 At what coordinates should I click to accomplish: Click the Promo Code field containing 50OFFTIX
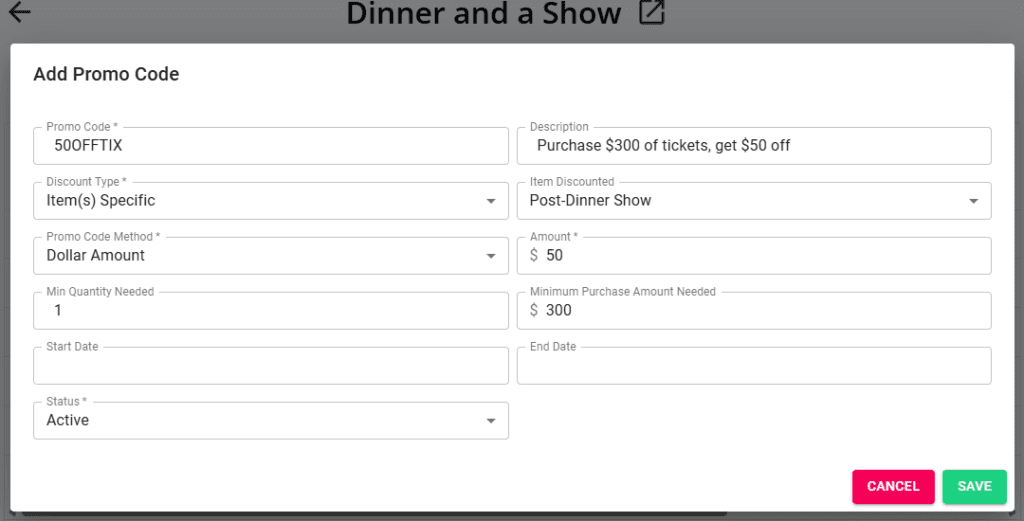click(x=271, y=146)
